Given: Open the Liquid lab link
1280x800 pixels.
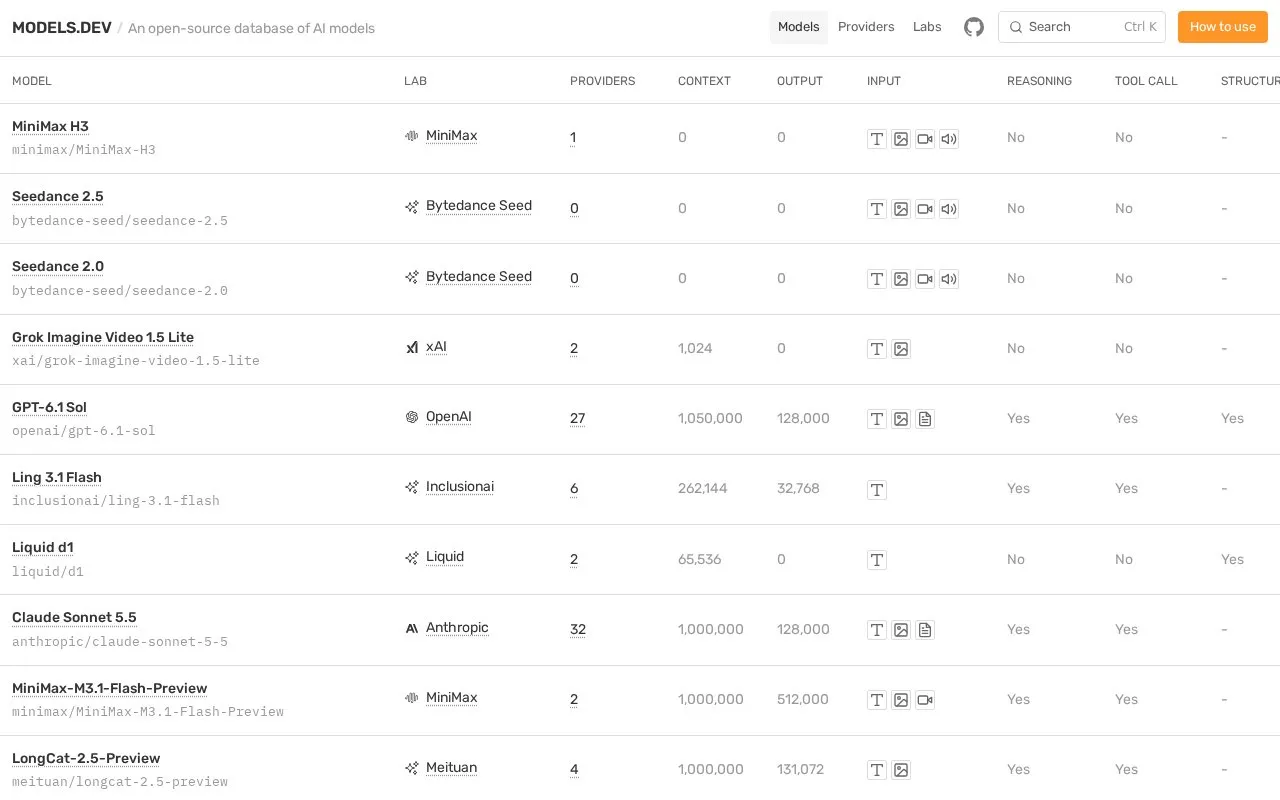Looking at the screenshot, I should point(445,557).
